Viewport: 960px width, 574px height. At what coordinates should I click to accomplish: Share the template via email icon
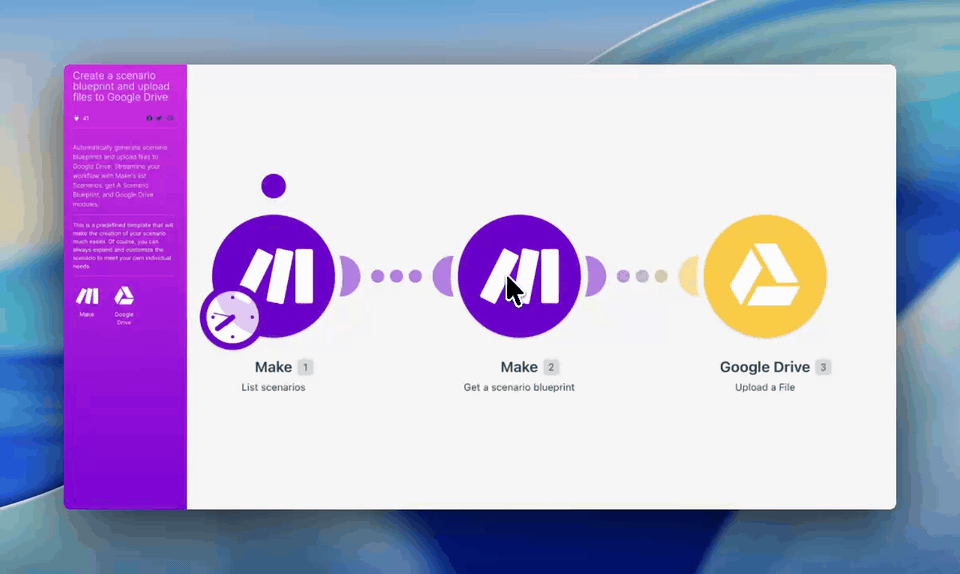(170, 118)
